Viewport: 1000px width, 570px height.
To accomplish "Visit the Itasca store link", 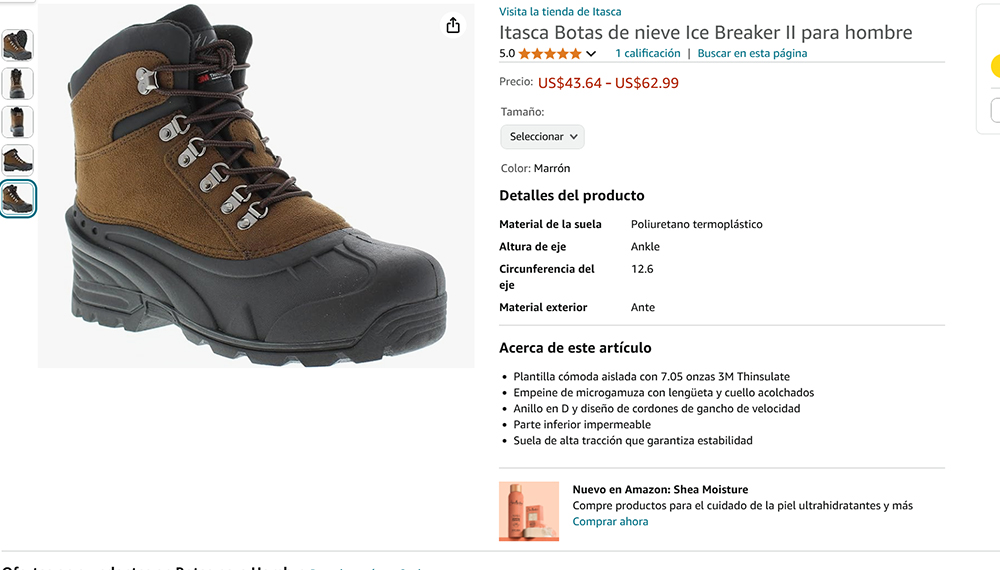I will [x=560, y=12].
